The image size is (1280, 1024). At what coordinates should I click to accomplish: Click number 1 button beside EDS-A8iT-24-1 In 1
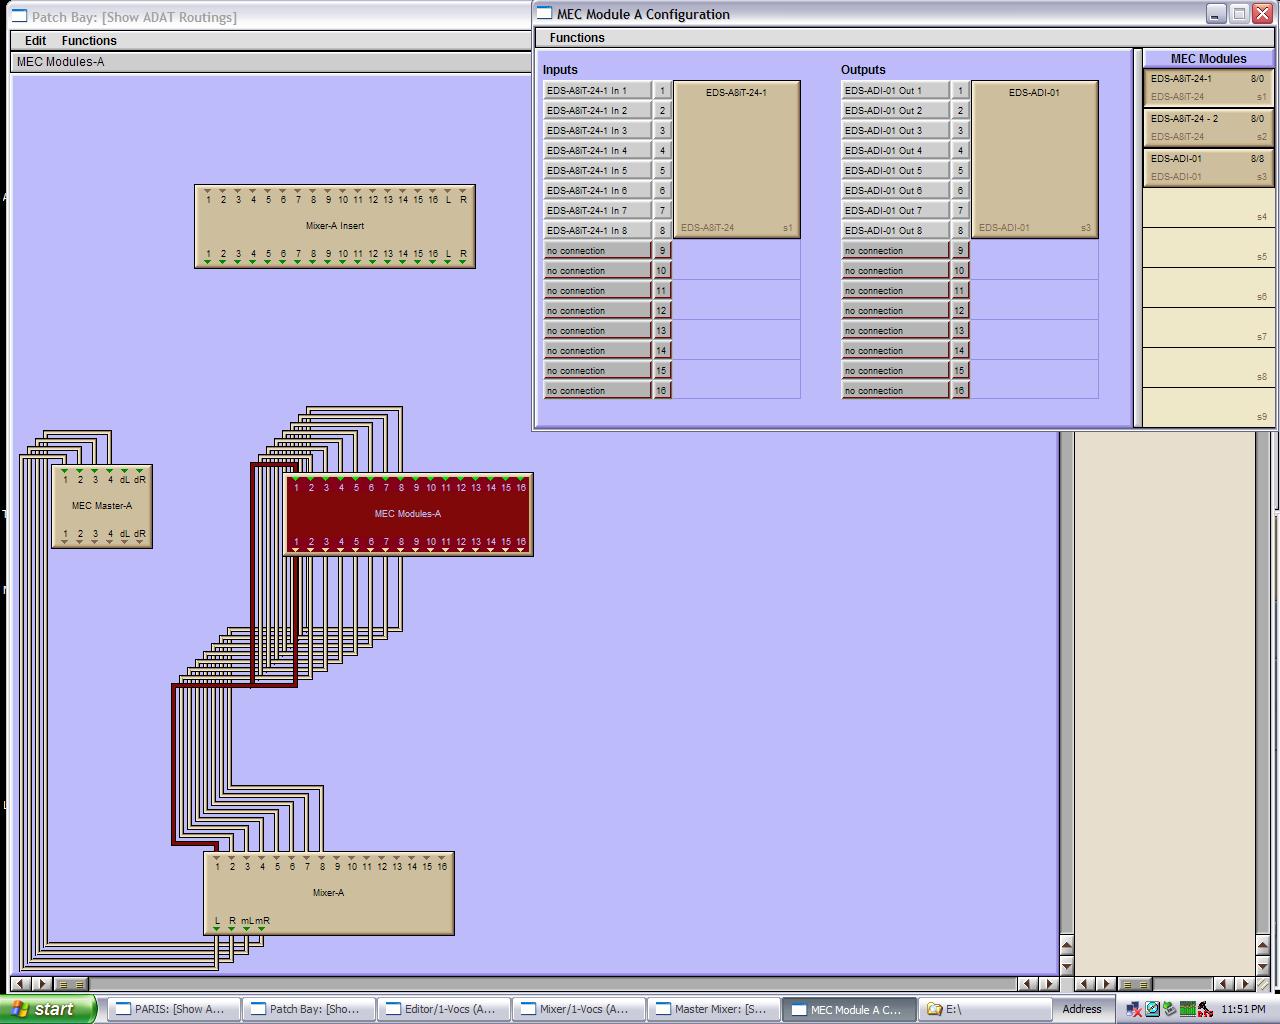coord(662,90)
